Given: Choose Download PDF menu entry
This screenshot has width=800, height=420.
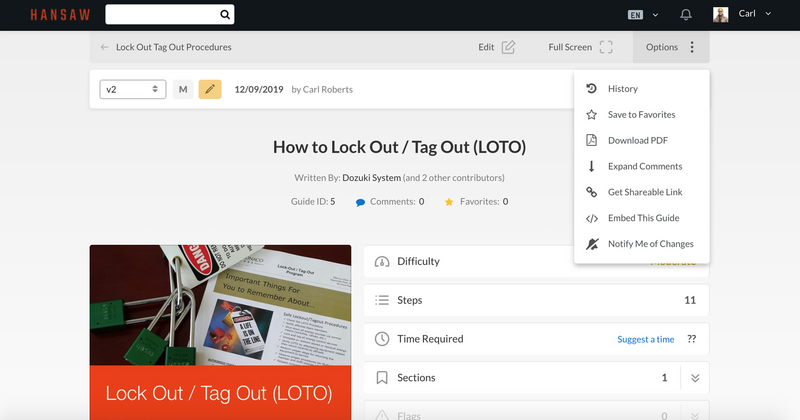Looking at the screenshot, I should click(x=638, y=140).
